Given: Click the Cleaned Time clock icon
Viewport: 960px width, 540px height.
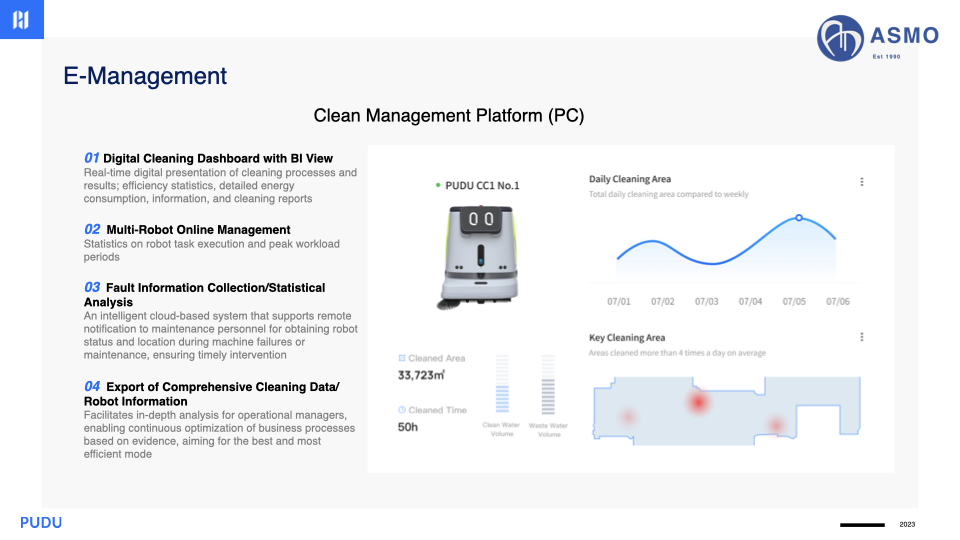Looking at the screenshot, I should (402, 410).
